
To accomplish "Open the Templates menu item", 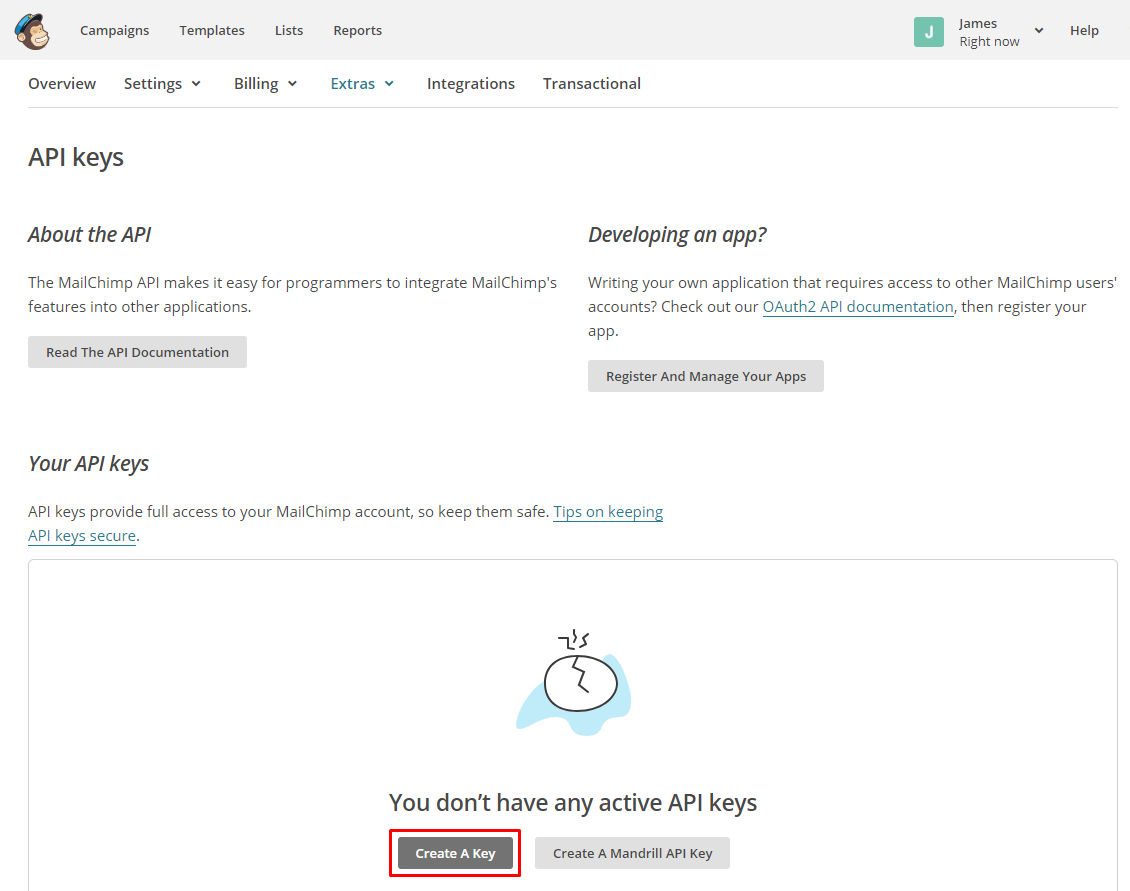I will [212, 30].
